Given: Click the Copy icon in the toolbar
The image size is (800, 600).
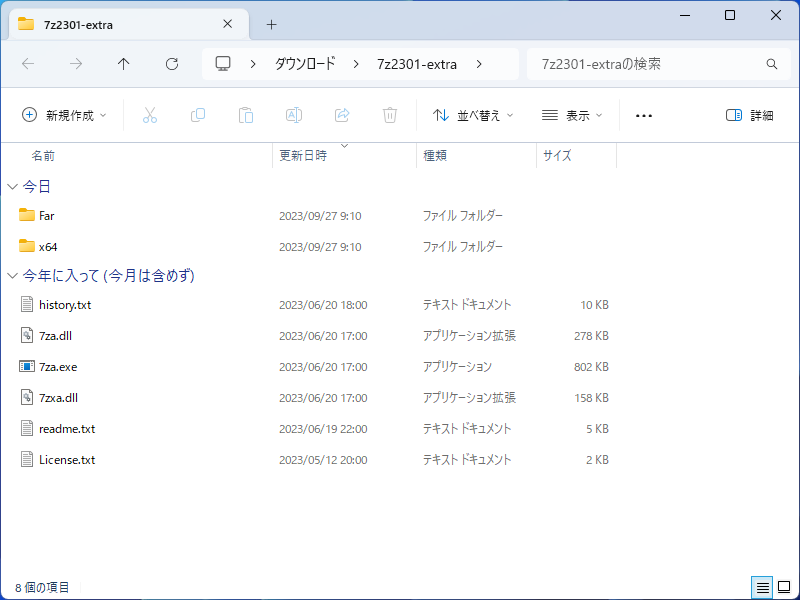Looking at the screenshot, I should point(198,115).
